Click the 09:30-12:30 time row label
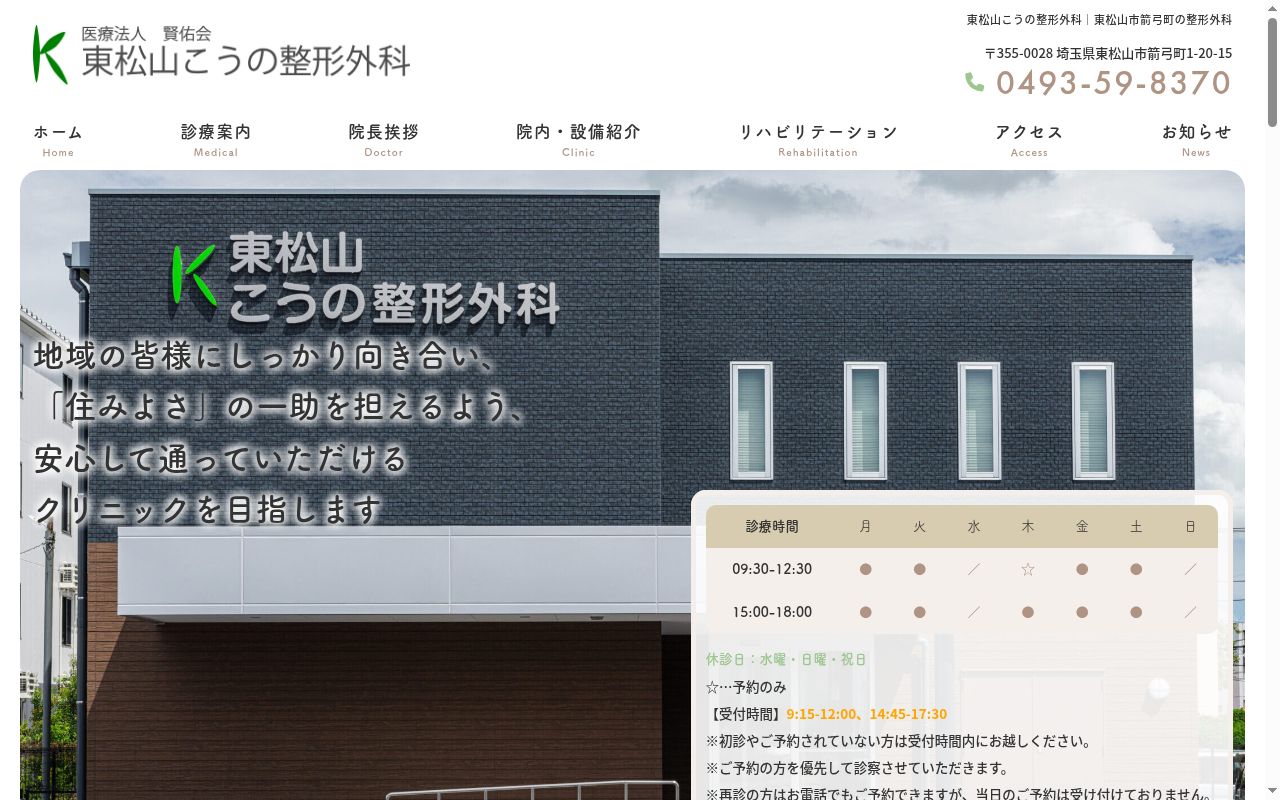 tap(772, 569)
